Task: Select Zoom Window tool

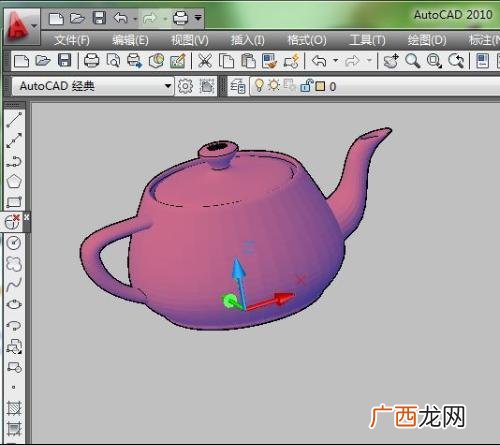Action: point(434,61)
